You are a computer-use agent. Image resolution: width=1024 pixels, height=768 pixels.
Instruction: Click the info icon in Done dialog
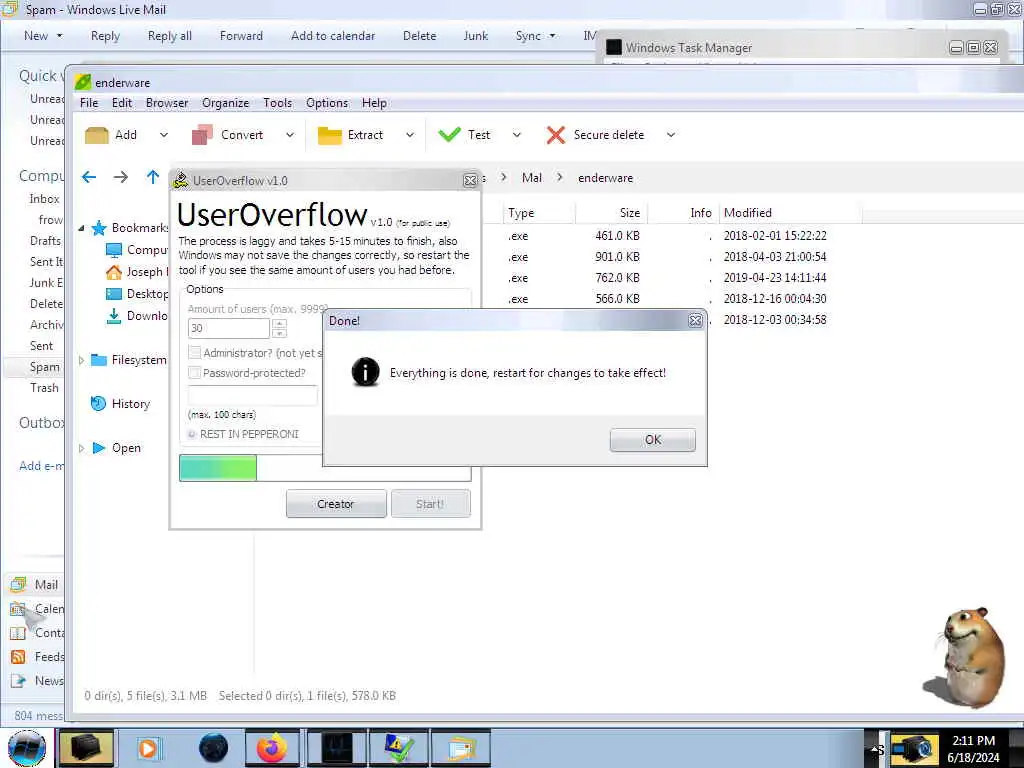pos(365,372)
